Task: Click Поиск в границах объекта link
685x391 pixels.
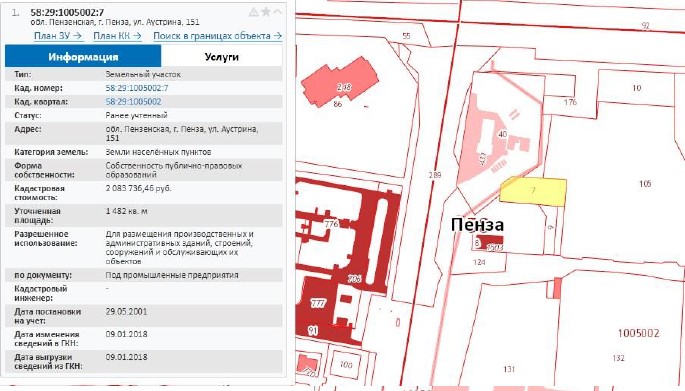Action: (217, 36)
